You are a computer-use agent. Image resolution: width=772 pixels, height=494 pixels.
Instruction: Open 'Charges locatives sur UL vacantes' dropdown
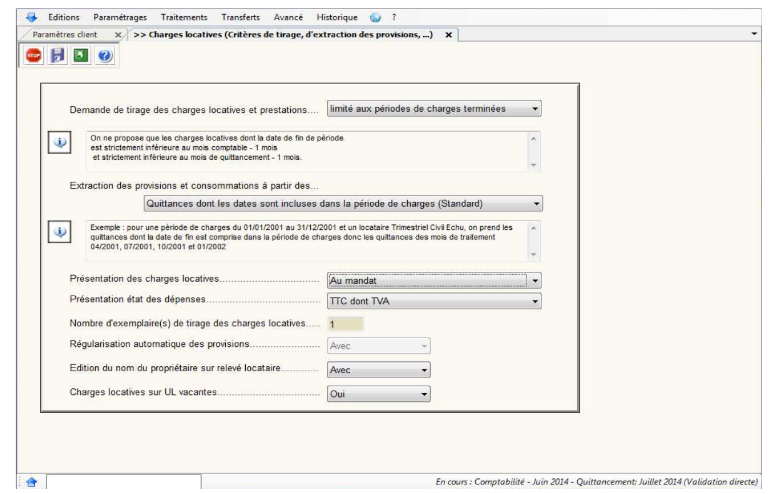pyautogui.click(x=378, y=394)
